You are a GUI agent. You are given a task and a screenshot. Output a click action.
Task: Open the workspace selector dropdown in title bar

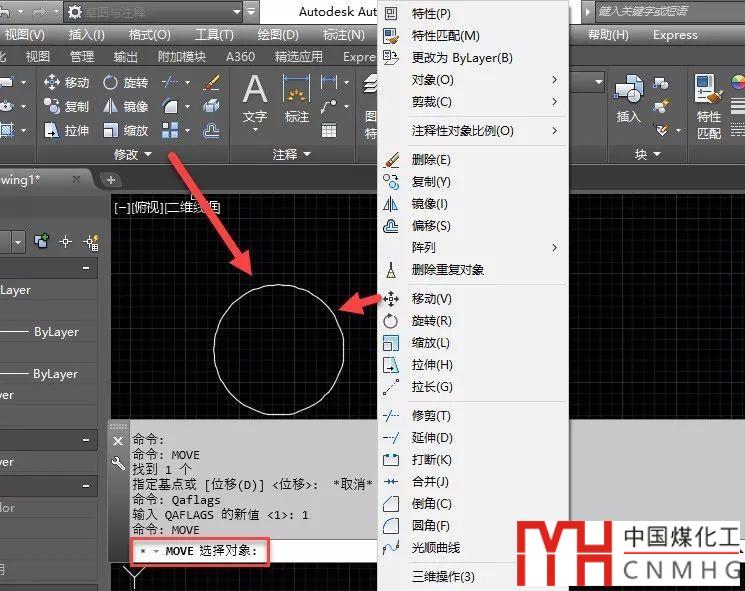(x=235, y=12)
